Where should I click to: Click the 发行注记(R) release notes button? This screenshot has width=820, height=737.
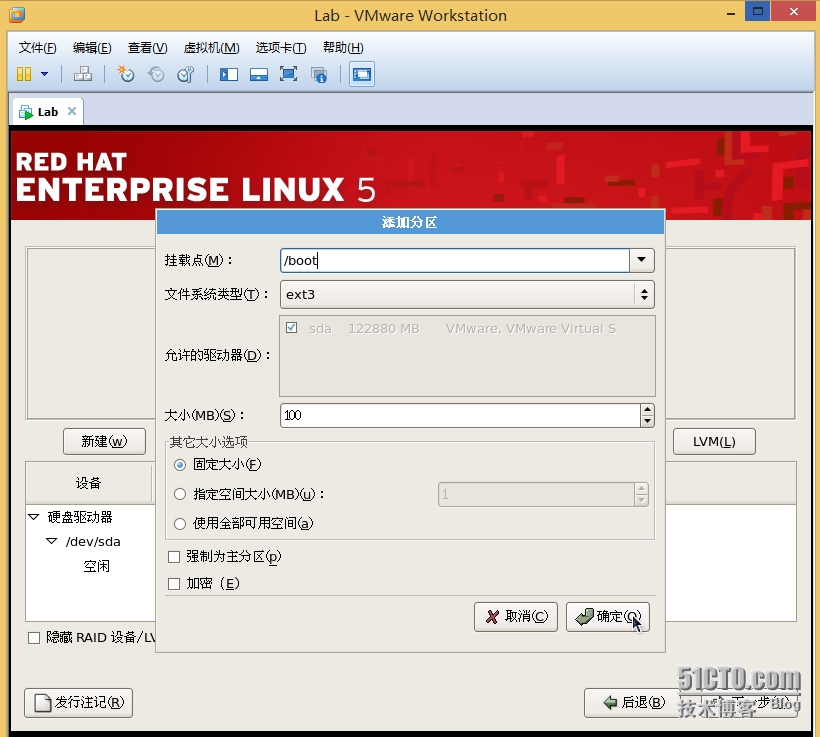(78, 702)
